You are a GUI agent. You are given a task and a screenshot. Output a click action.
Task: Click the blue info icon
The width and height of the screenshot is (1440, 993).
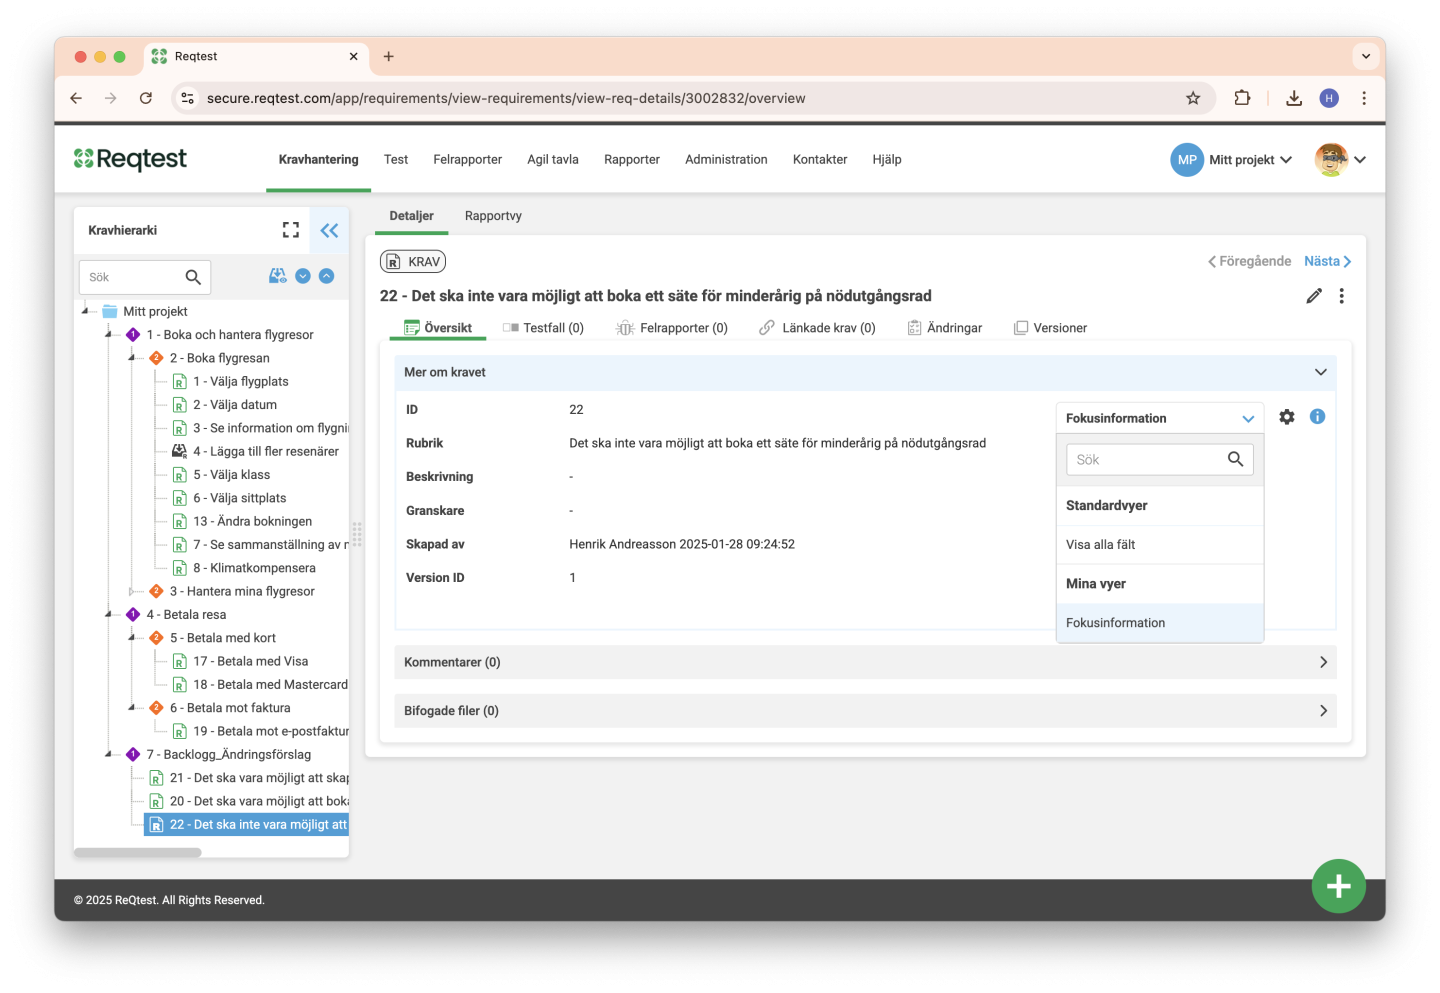click(x=1317, y=416)
